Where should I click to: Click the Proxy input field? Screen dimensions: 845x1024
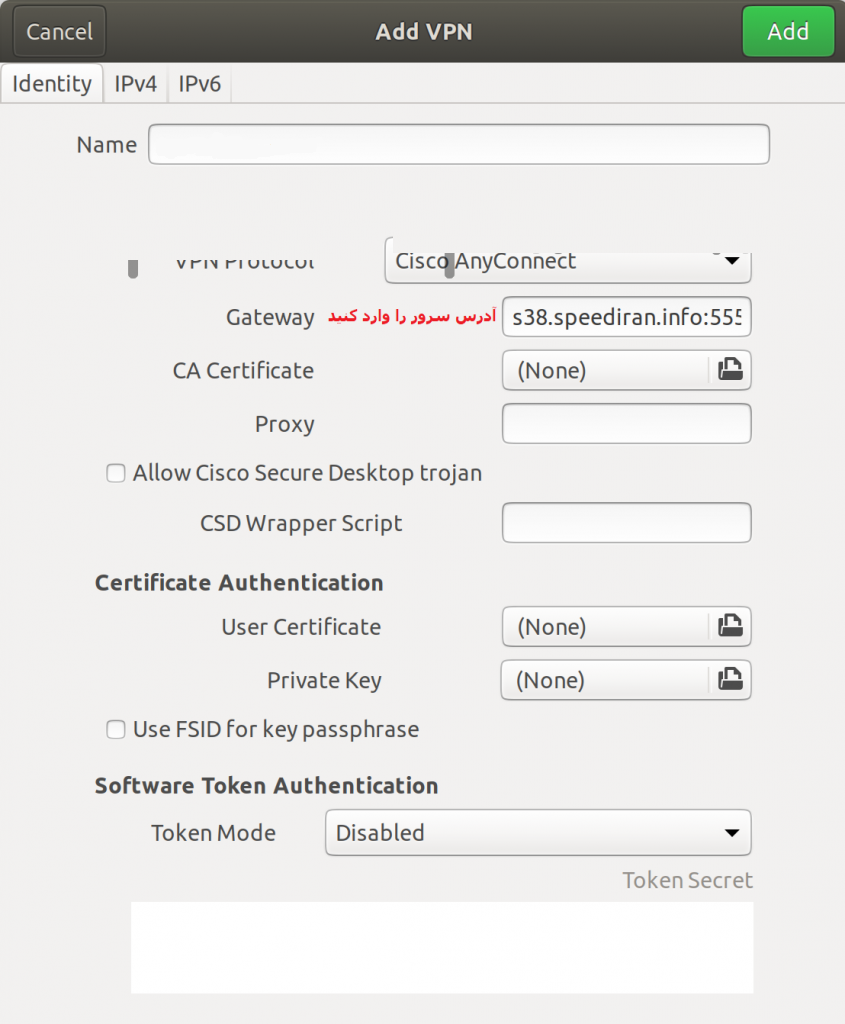click(626, 423)
